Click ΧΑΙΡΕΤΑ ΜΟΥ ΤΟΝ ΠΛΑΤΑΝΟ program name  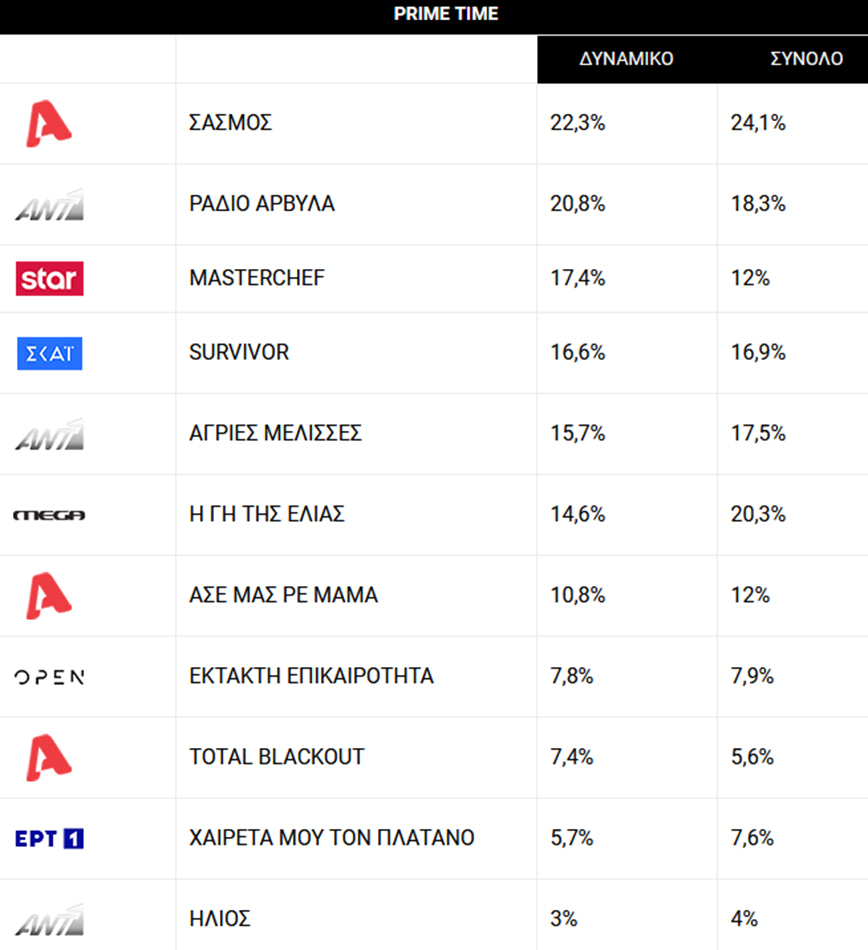click(x=332, y=838)
